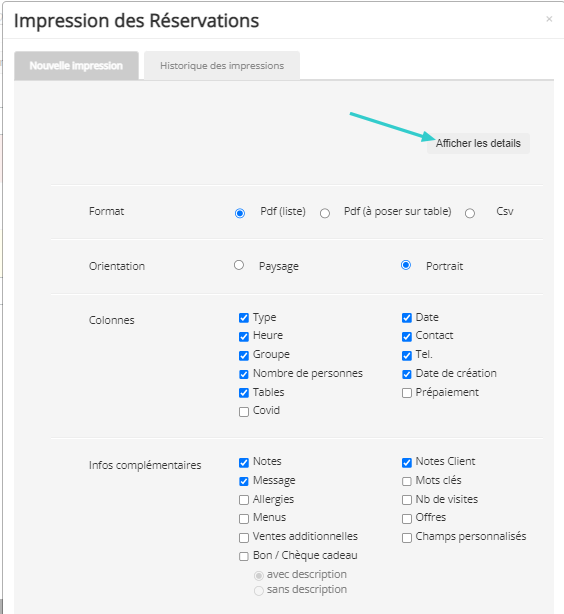Tick Champs personnalisés checkbox
This screenshot has width=564, height=614.
[407, 538]
